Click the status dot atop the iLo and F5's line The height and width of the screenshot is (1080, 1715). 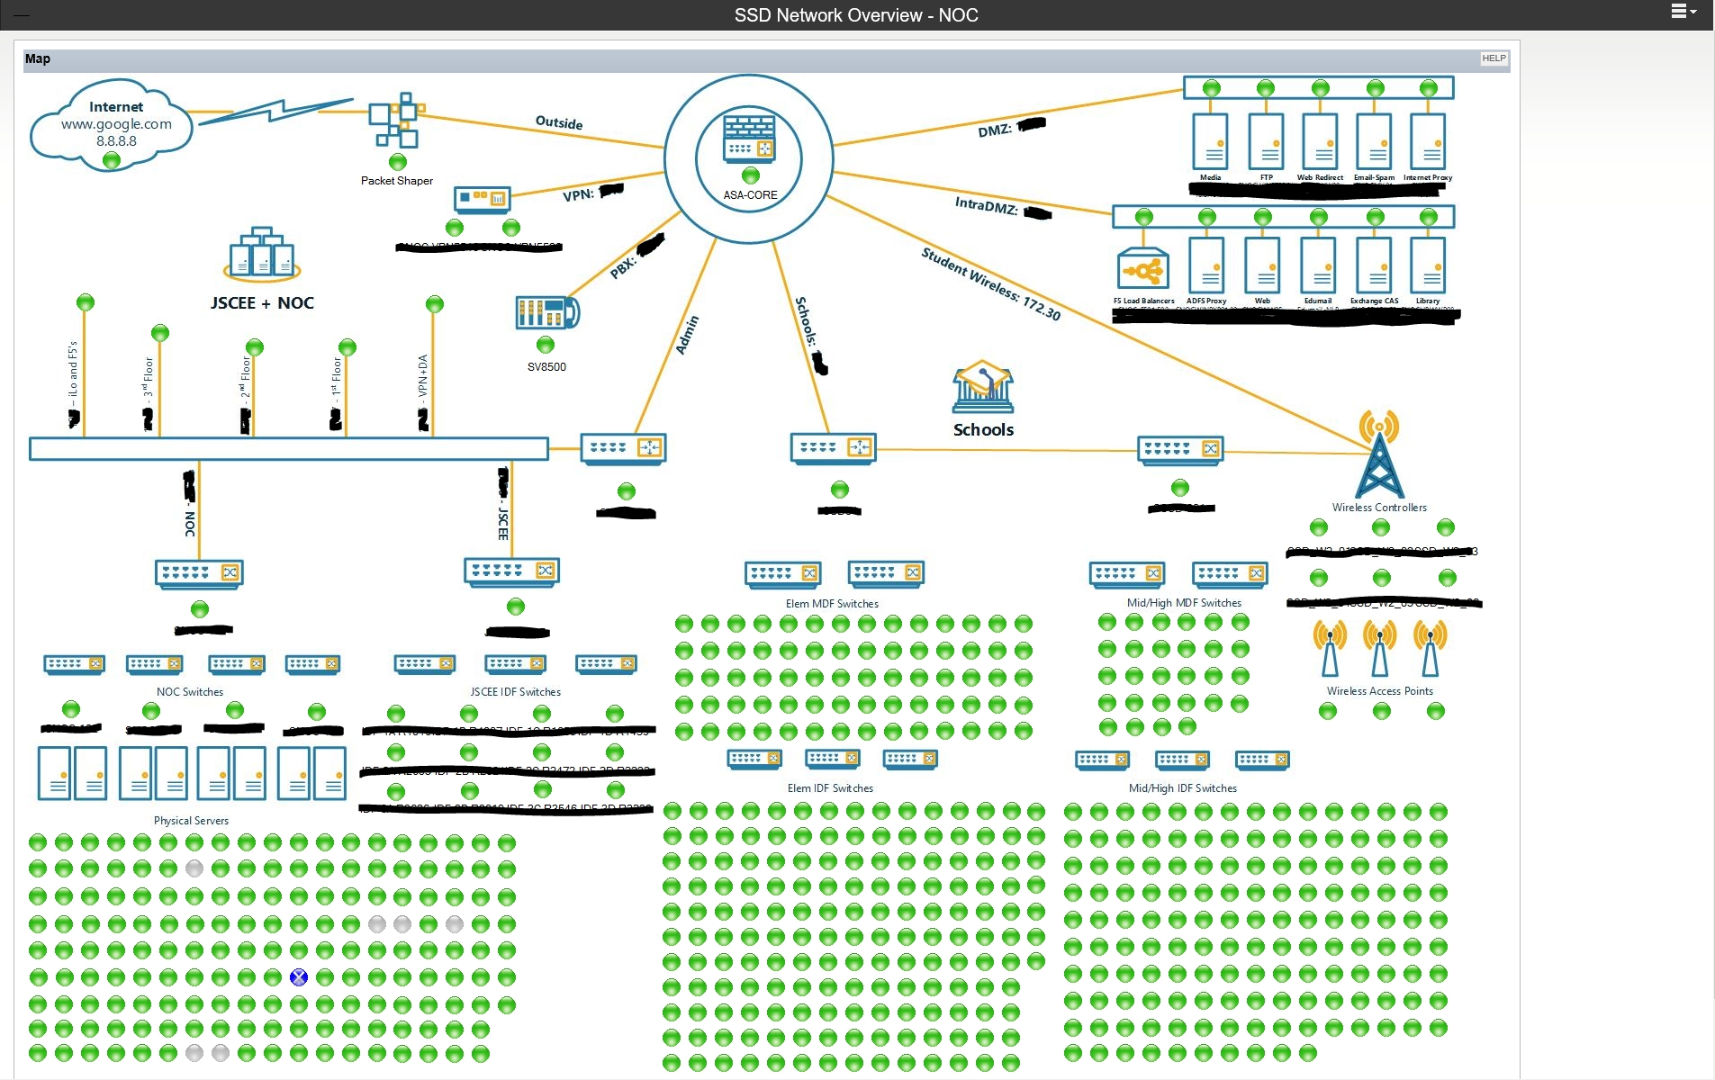coord(85,302)
